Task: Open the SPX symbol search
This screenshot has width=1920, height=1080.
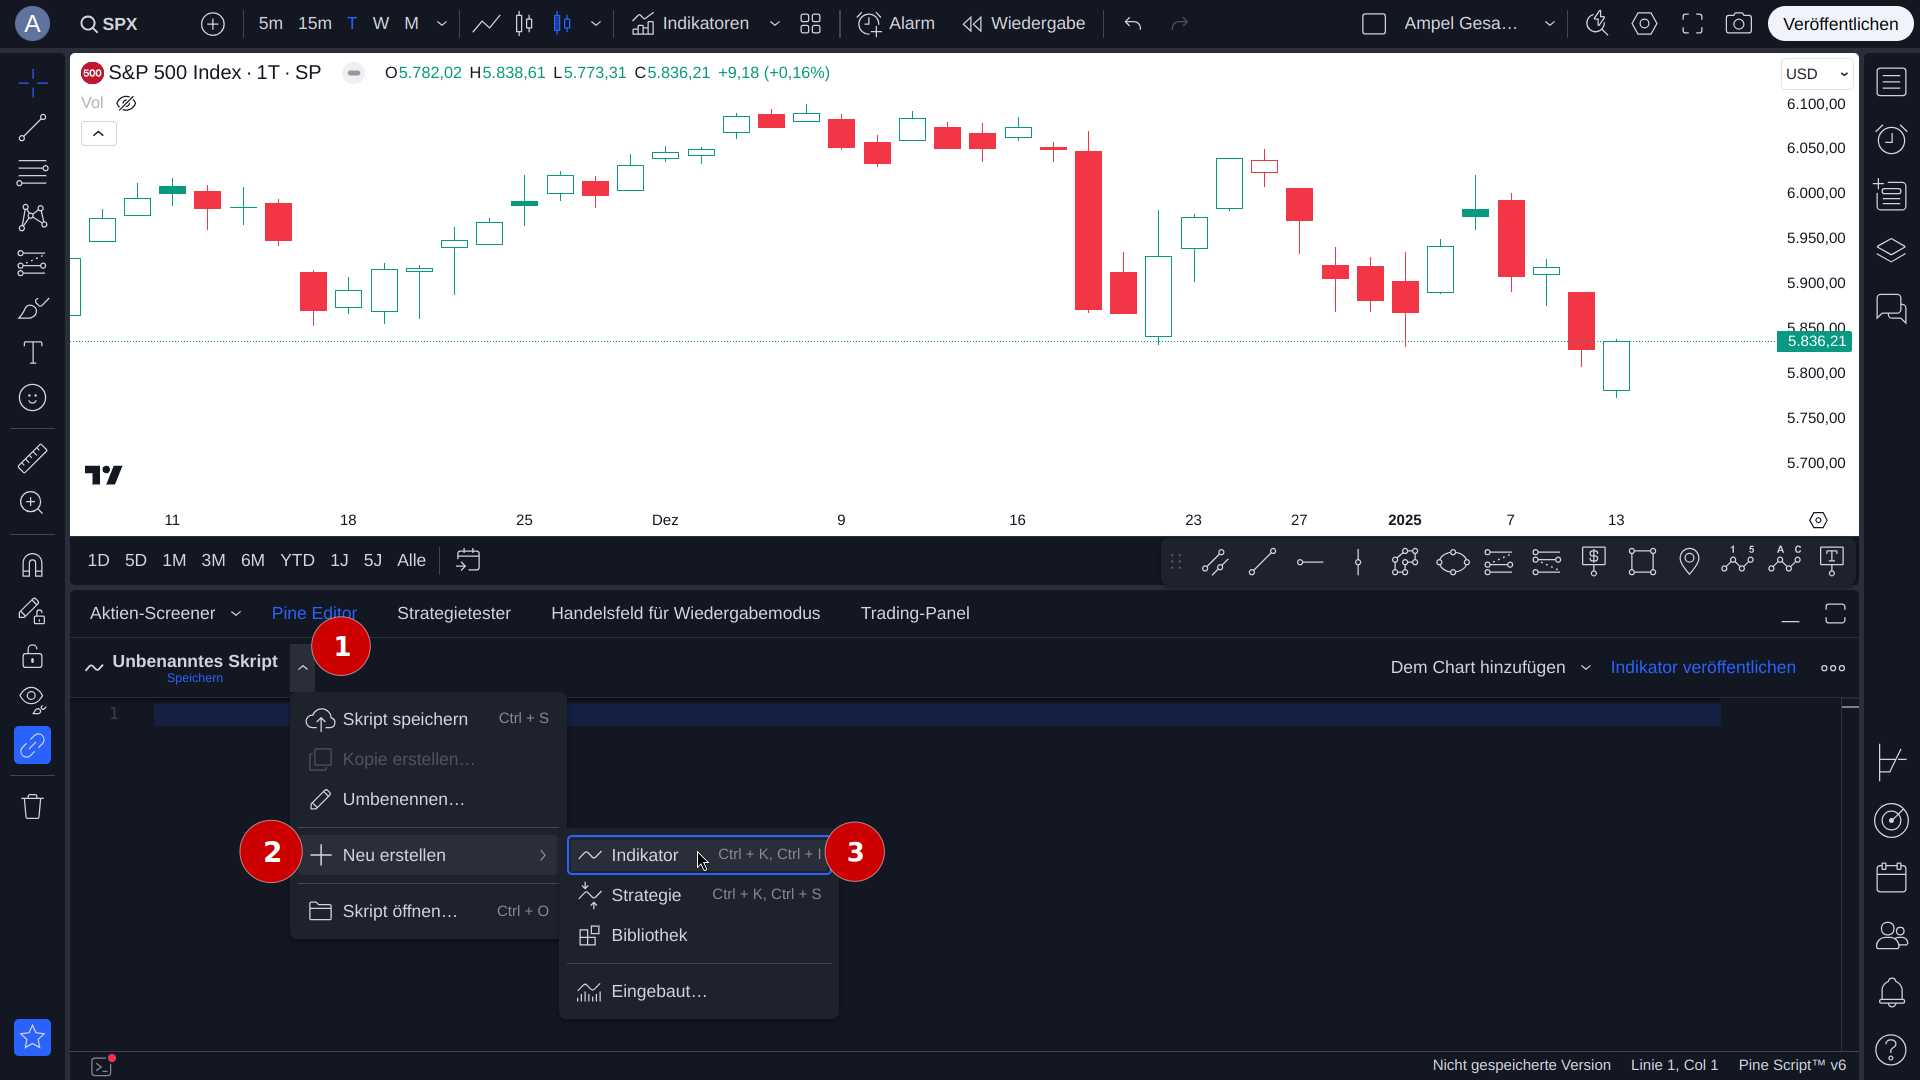Action: click(x=109, y=24)
